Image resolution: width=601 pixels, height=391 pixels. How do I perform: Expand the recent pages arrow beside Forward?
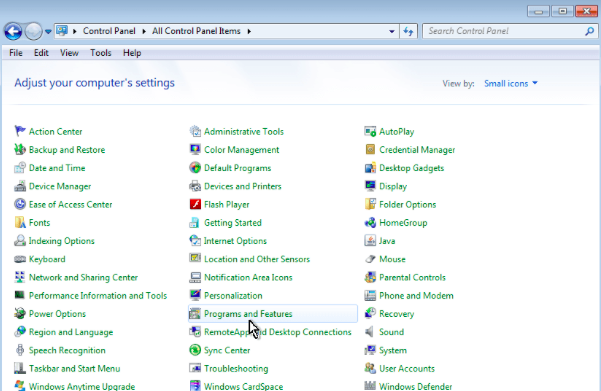(x=48, y=32)
